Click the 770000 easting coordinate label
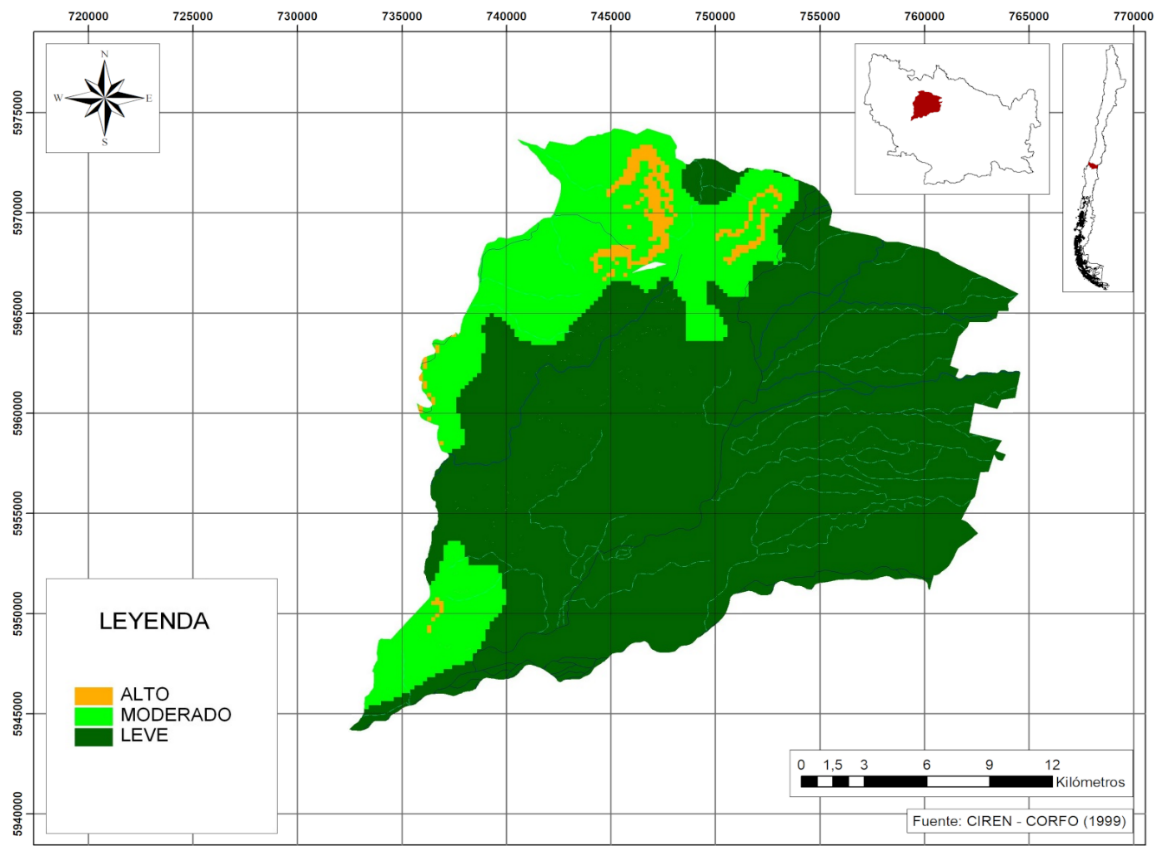The height and width of the screenshot is (865, 1168). (1133, 16)
